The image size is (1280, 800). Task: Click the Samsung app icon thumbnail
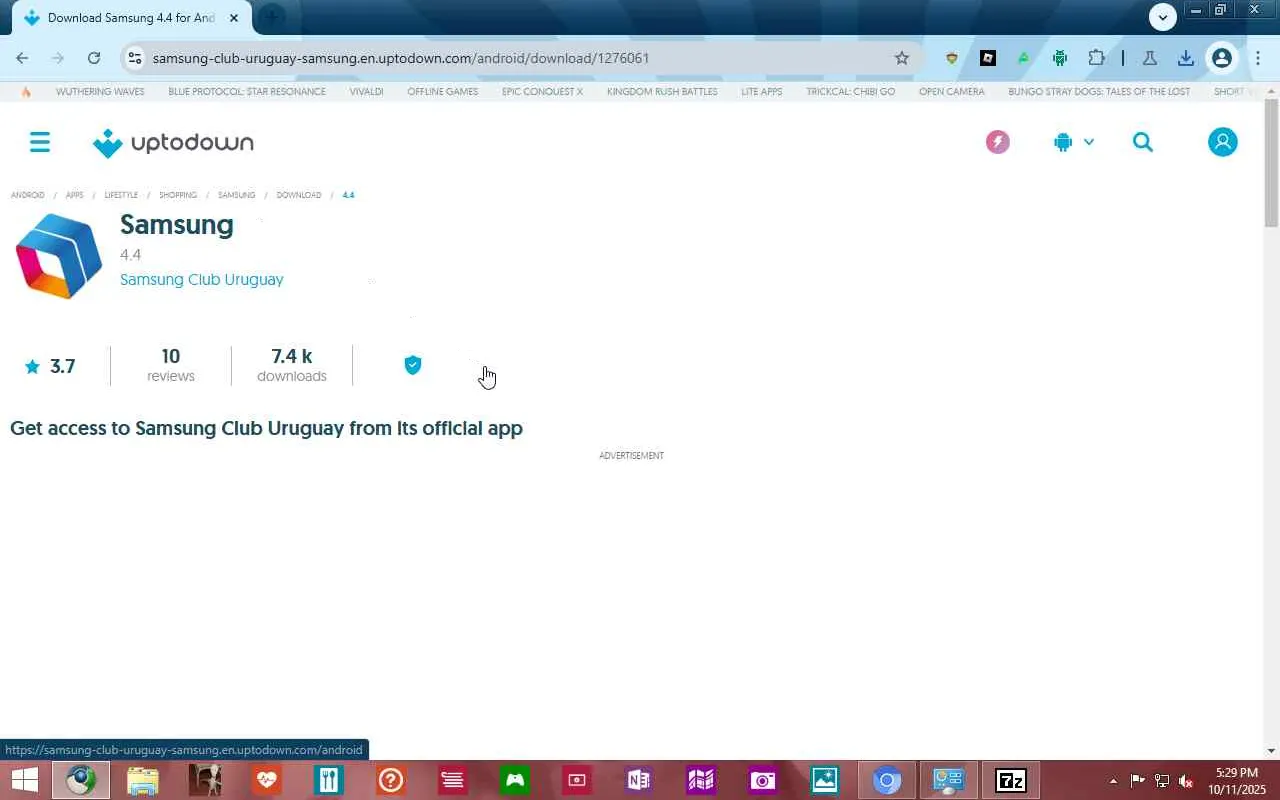59,256
